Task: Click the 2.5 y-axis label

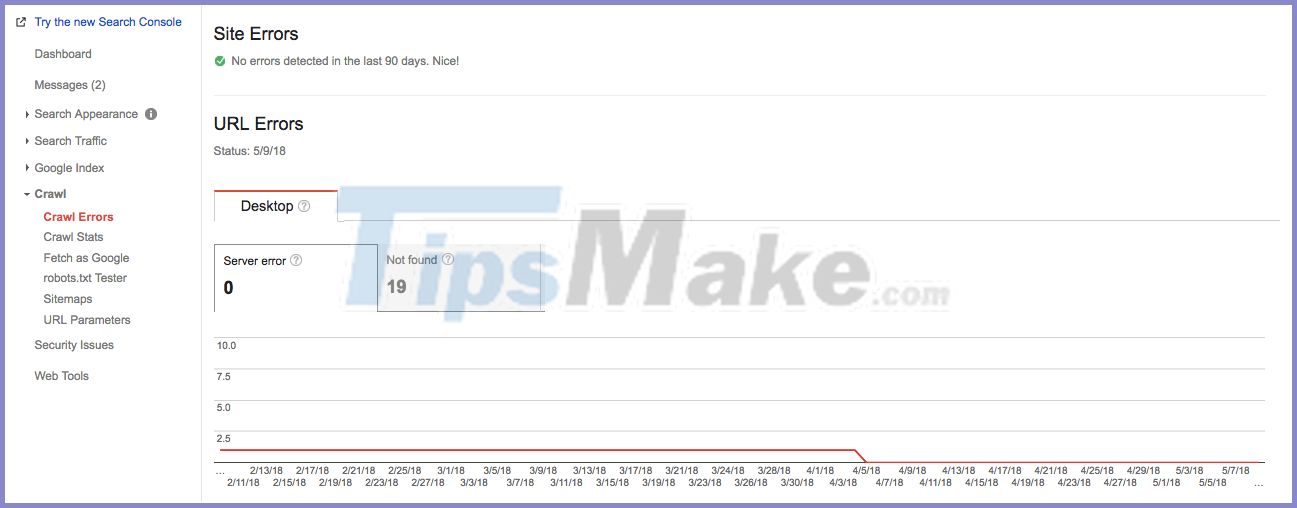Action: 223,439
